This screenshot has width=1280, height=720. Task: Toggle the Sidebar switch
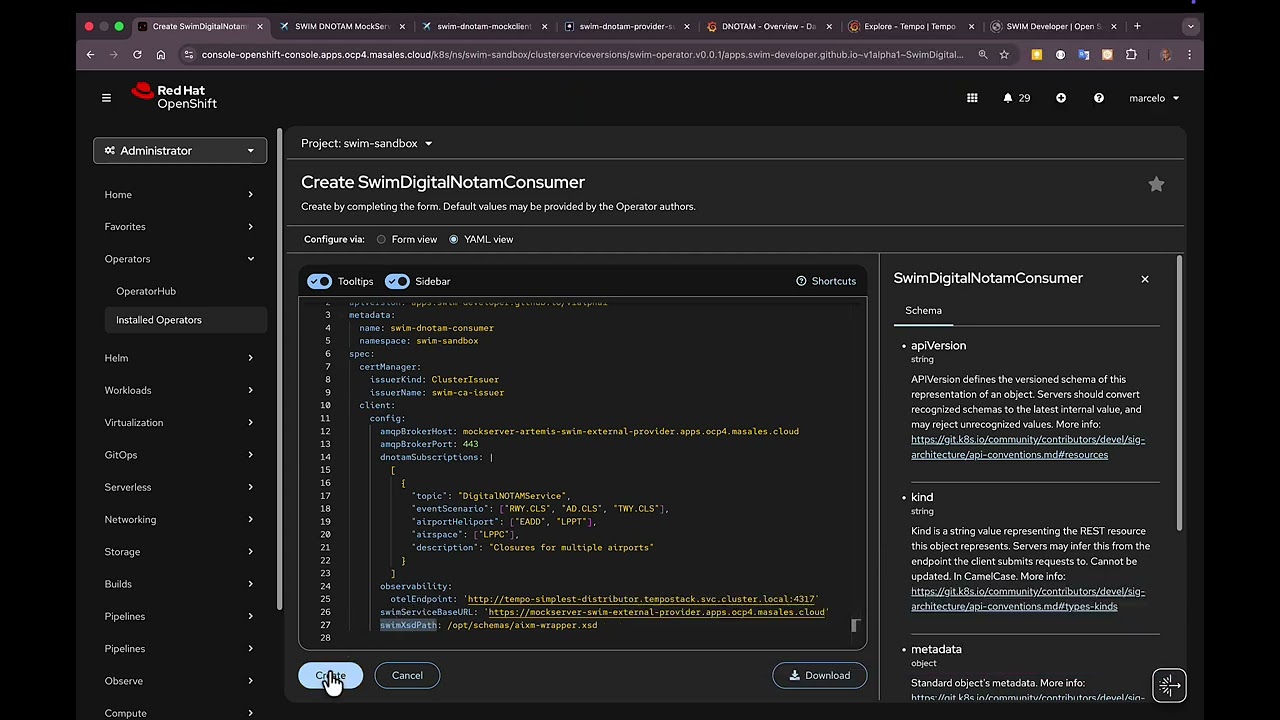coord(397,282)
